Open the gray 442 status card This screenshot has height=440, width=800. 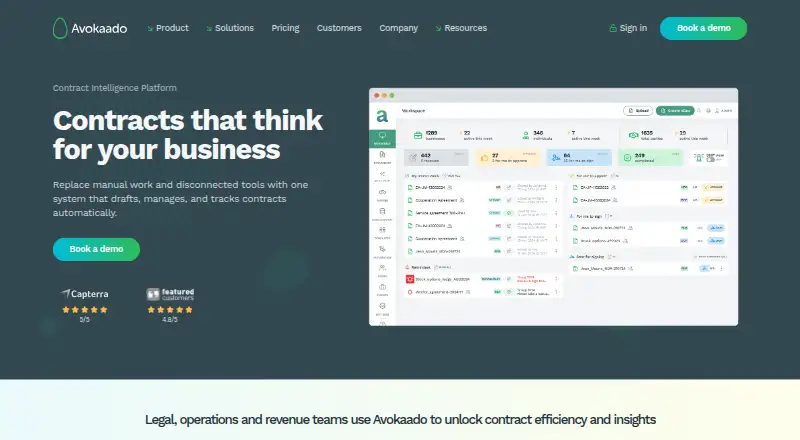coord(436,157)
